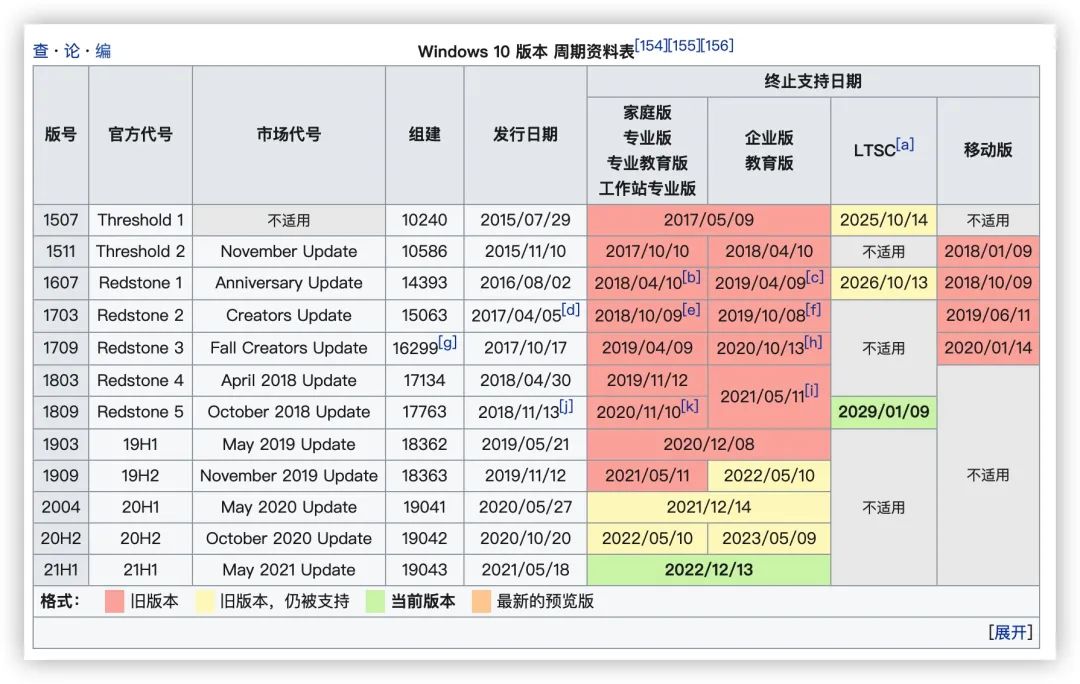Click the 组建 column header
The width and height of the screenshot is (1080, 684).
pos(424,135)
